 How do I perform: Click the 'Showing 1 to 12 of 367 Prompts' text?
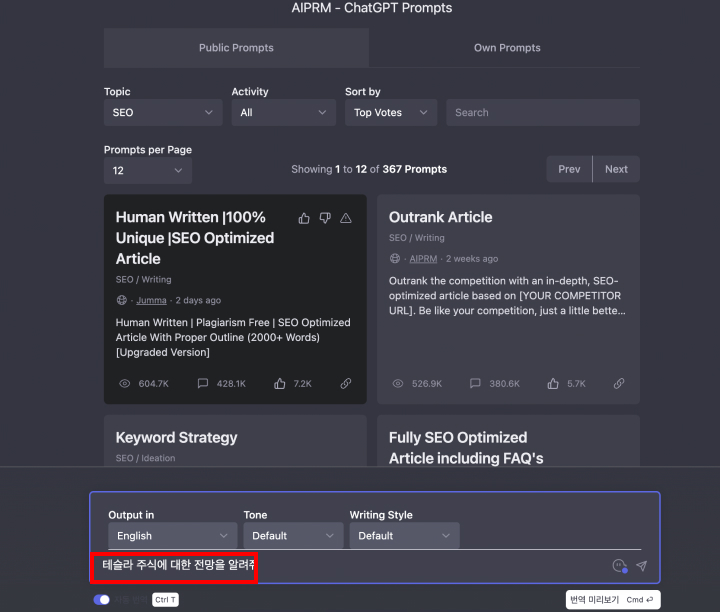tap(369, 169)
